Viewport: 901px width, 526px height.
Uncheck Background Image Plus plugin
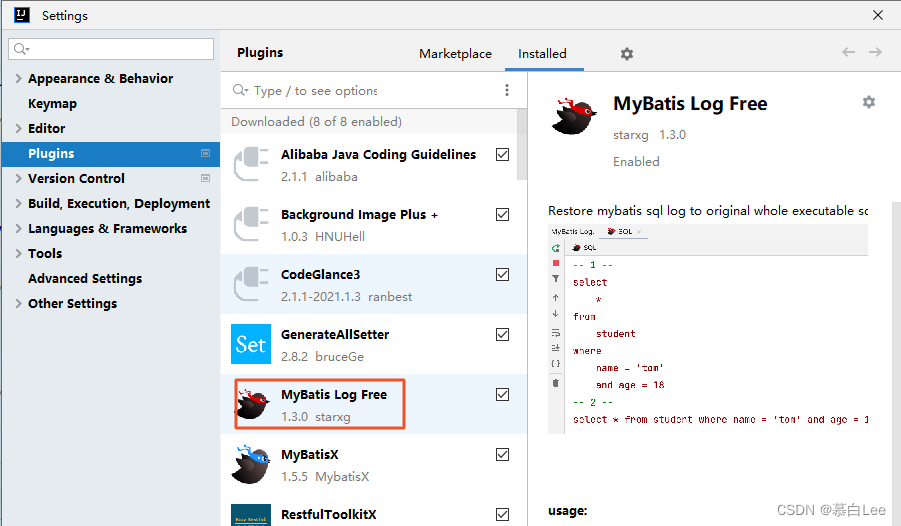click(502, 214)
